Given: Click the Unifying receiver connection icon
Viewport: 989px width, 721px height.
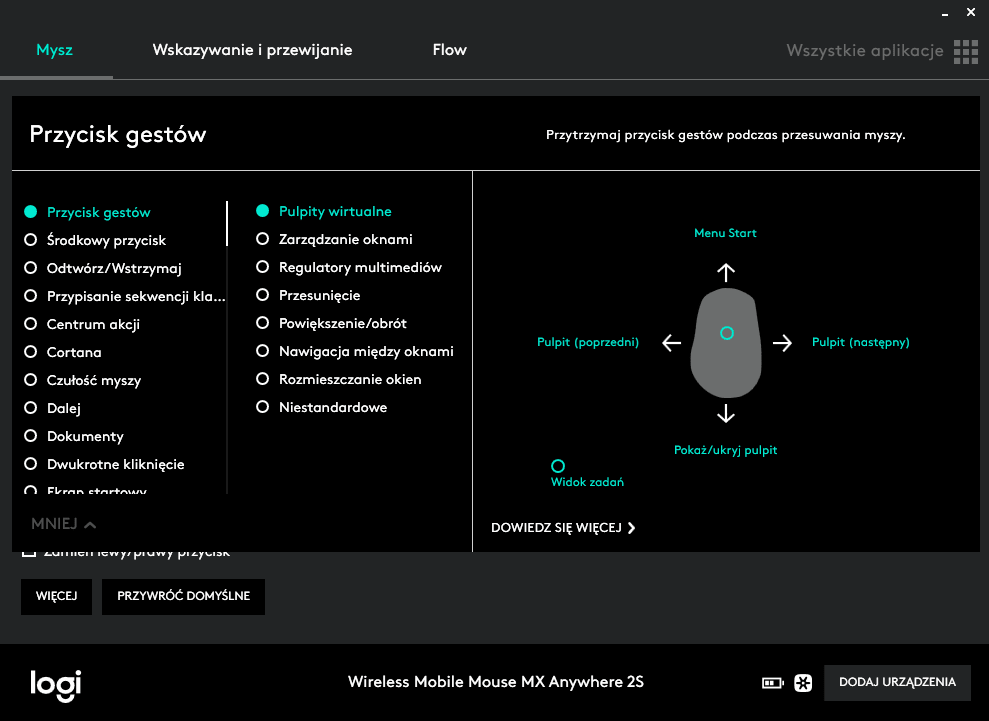Looking at the screenshot, I should [802, 683].
